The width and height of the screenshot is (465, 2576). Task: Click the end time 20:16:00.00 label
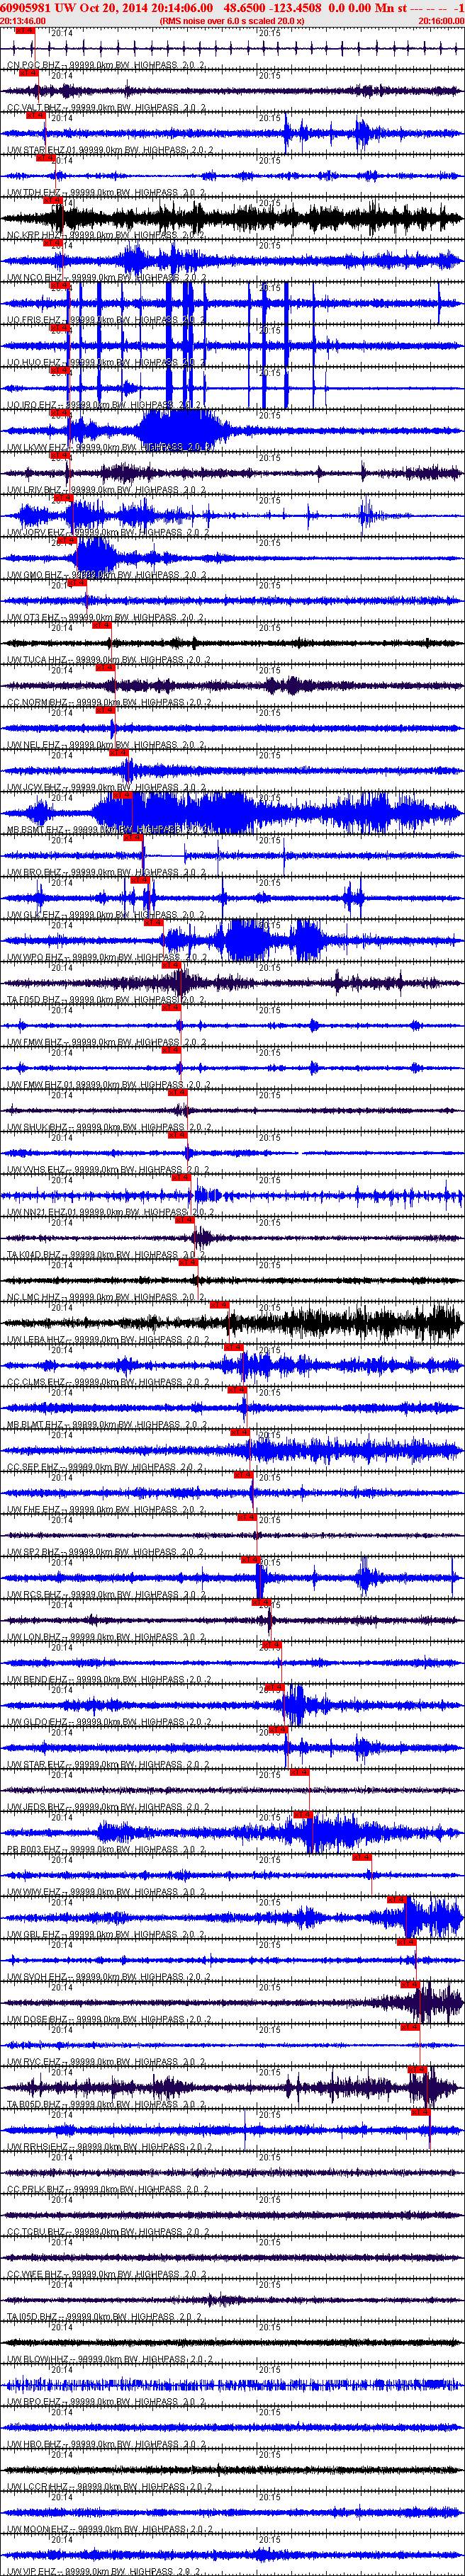(440, 20)
